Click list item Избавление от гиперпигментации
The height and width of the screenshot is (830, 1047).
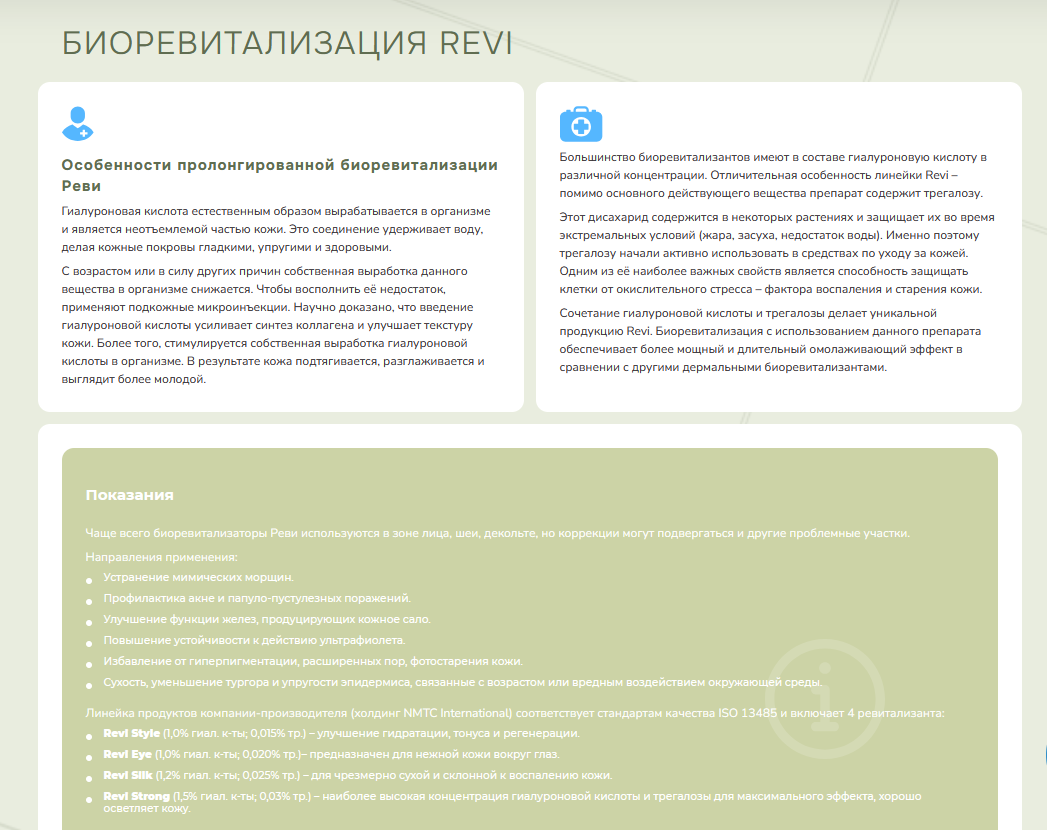coord(313,661)
